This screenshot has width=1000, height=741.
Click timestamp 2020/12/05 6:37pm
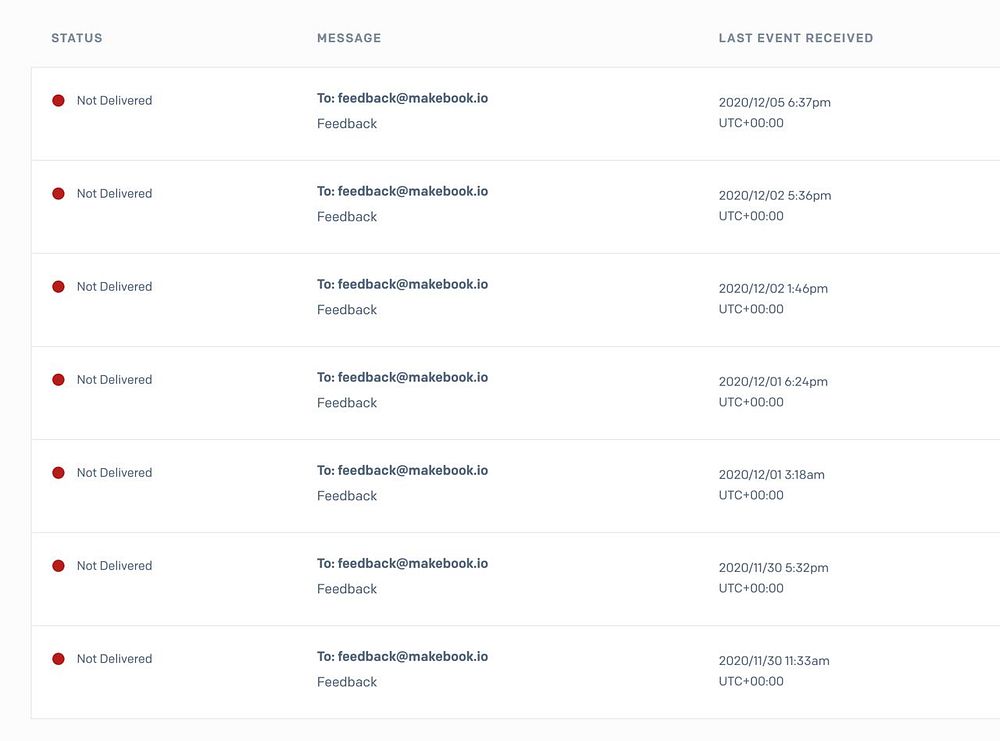[x=775, y=103]
